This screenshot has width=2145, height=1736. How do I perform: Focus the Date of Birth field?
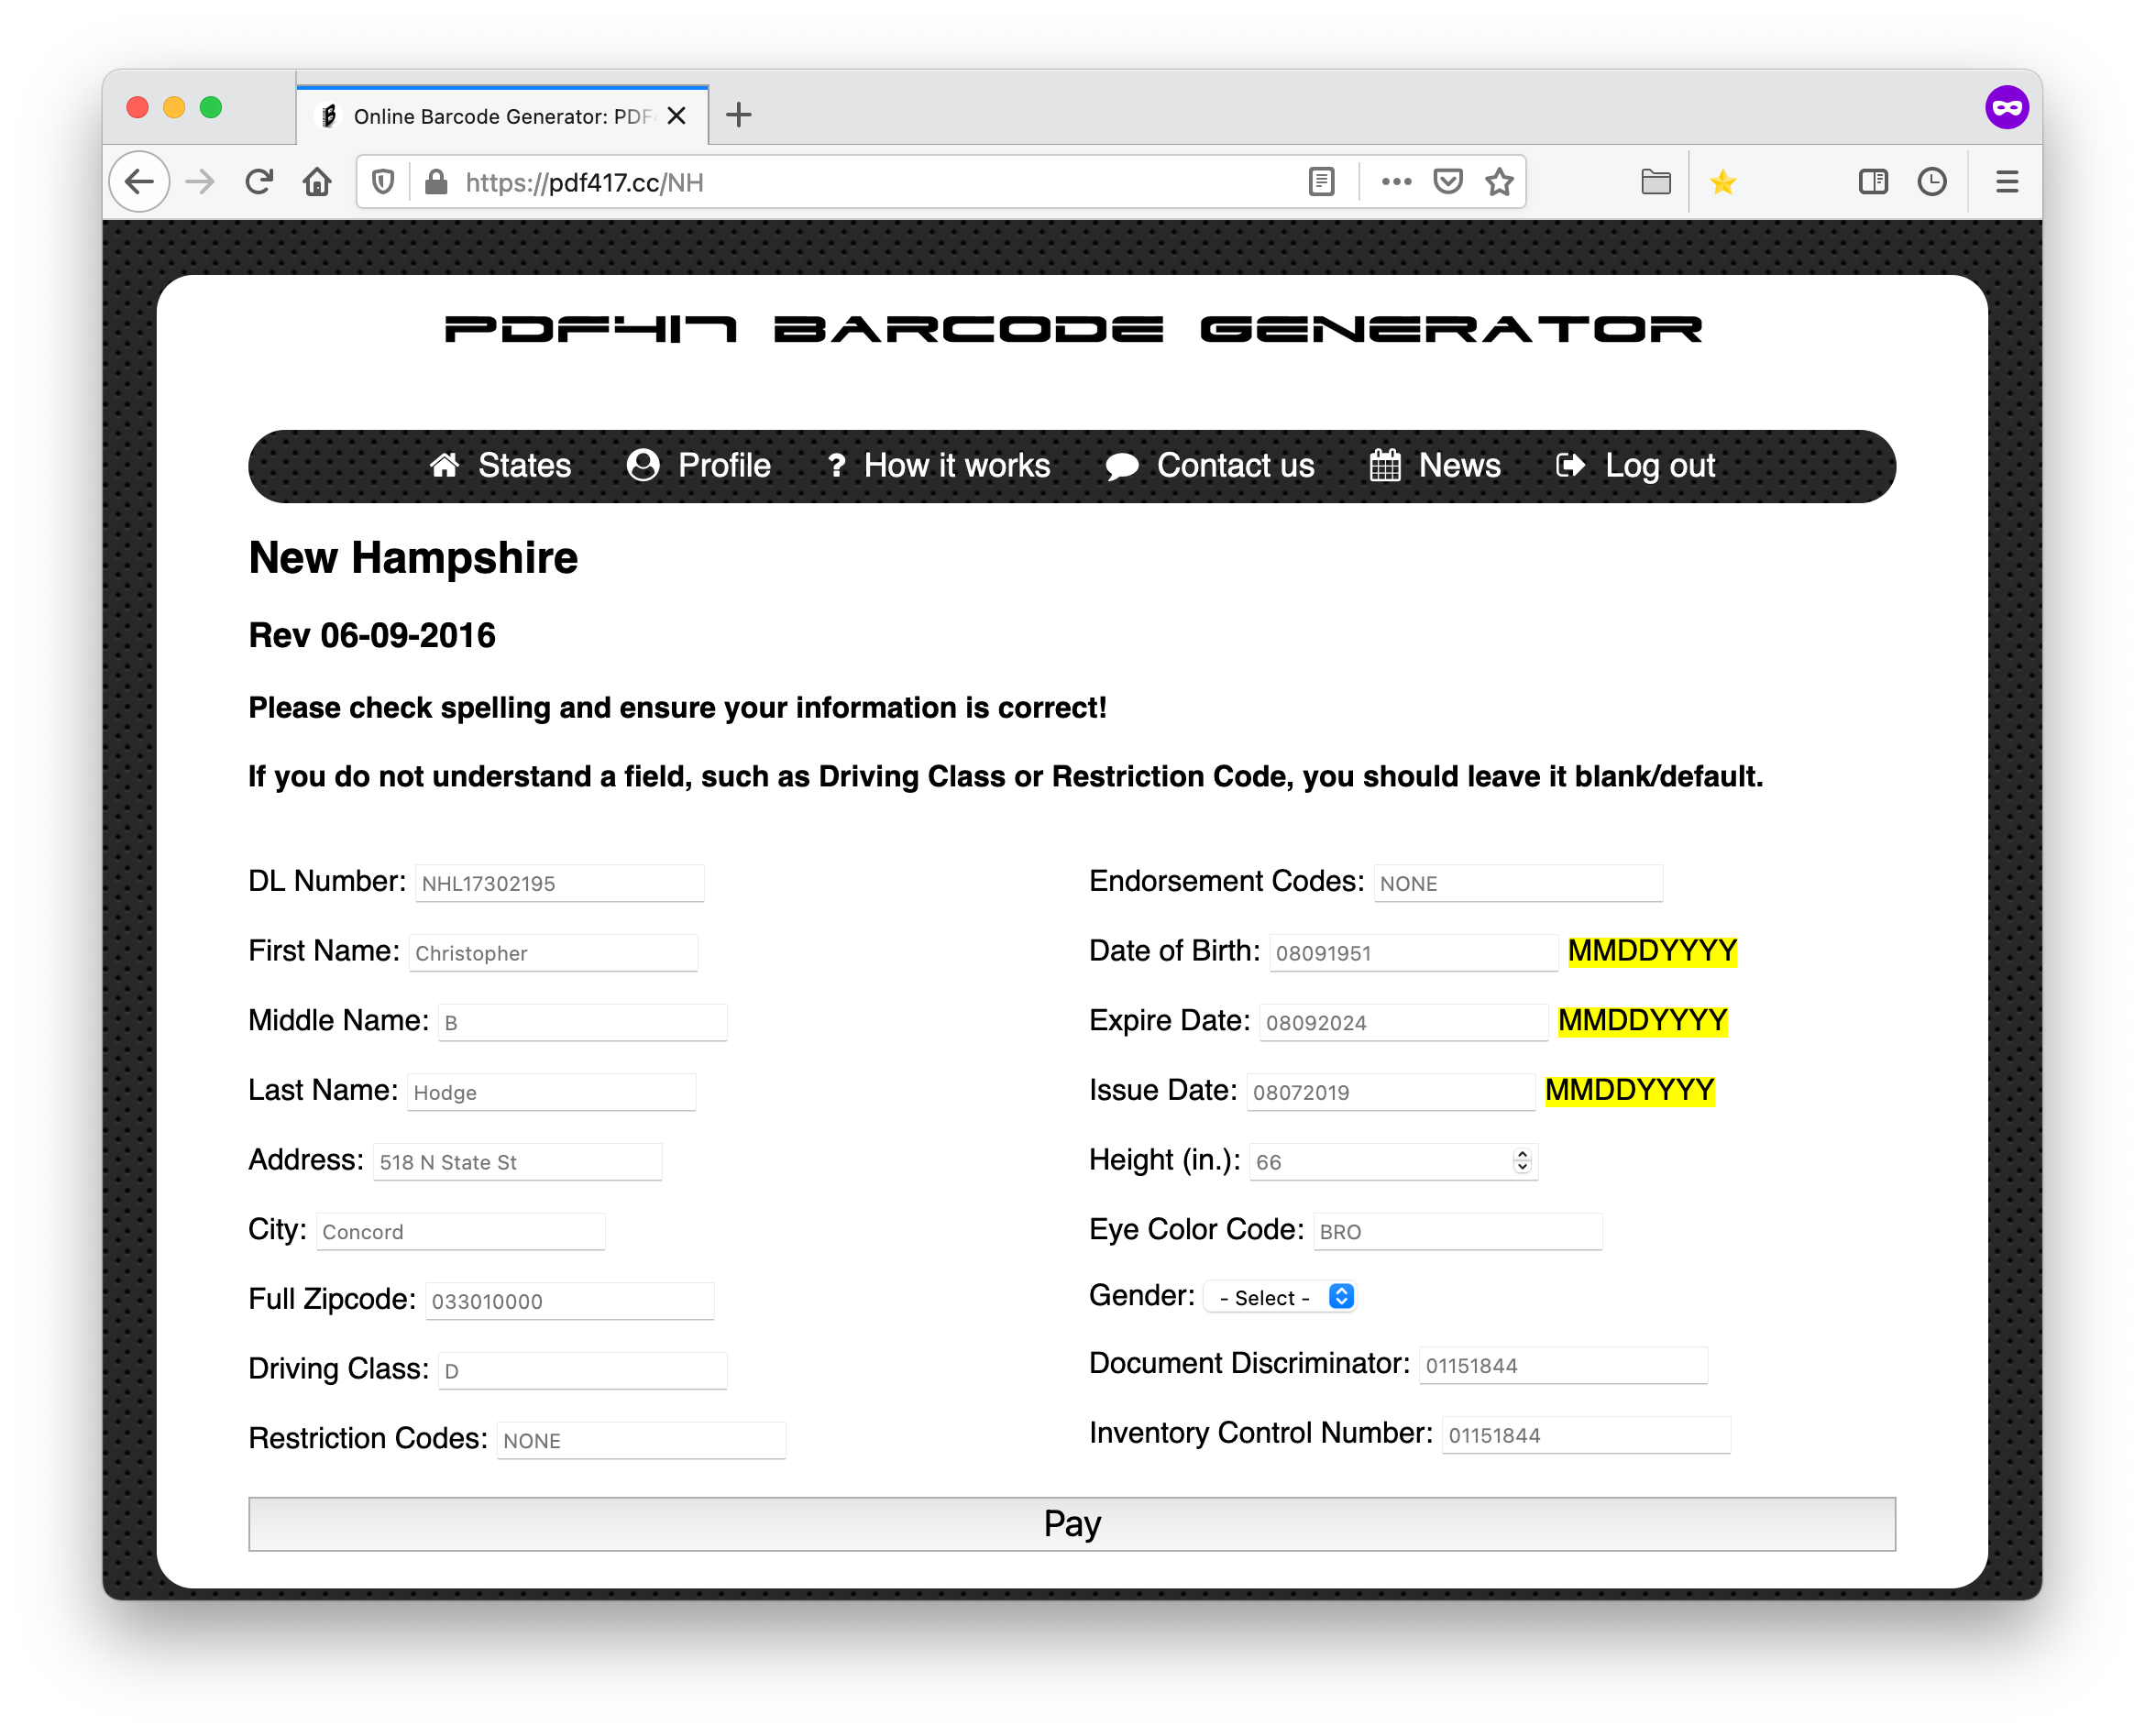click(x=1413, y=953)
